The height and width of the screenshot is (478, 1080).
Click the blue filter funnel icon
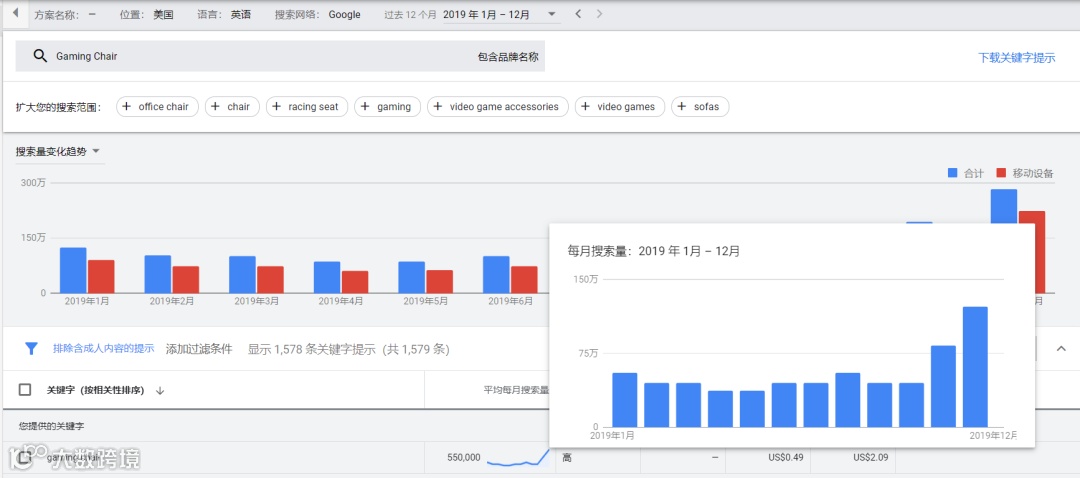click(31, 349)
